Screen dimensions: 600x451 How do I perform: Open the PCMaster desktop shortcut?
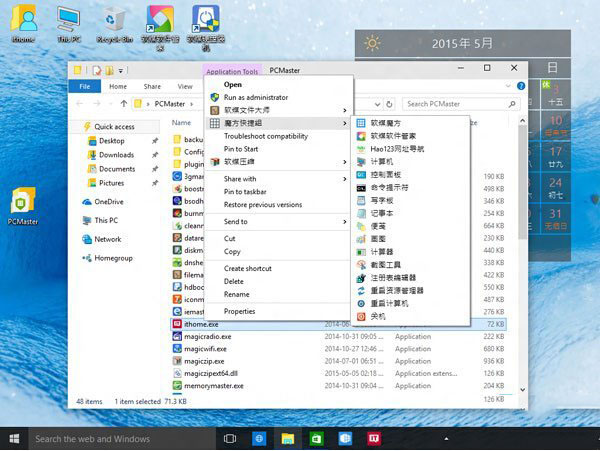pos(23,206)
